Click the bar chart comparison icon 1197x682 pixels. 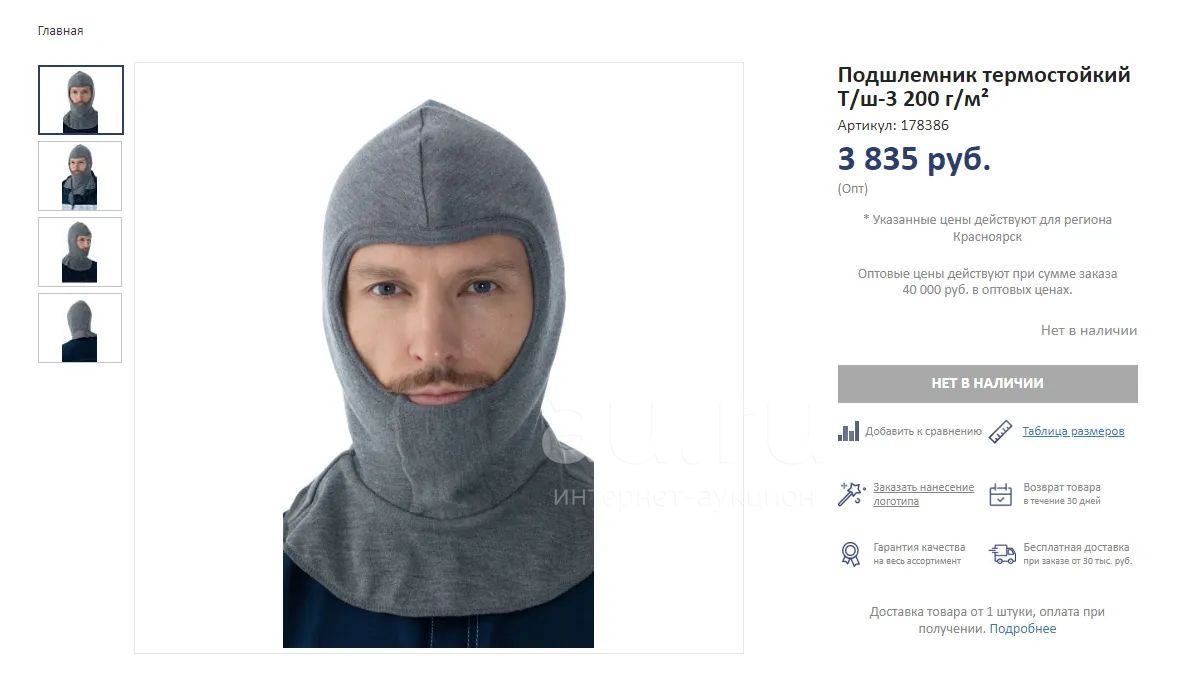click(x=848, y=432)
